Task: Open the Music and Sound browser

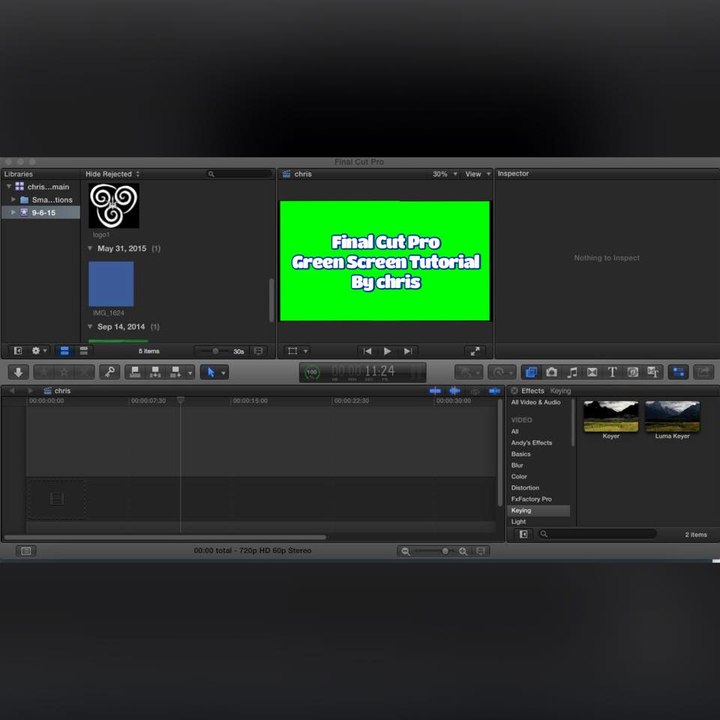Action: click(x=572, y=372)
